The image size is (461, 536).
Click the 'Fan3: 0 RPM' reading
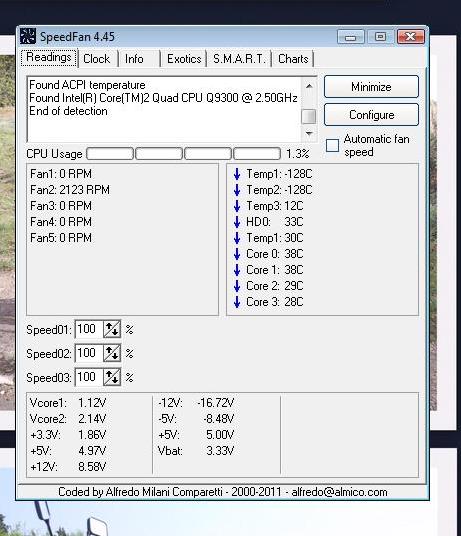click(x=61, y=206)
